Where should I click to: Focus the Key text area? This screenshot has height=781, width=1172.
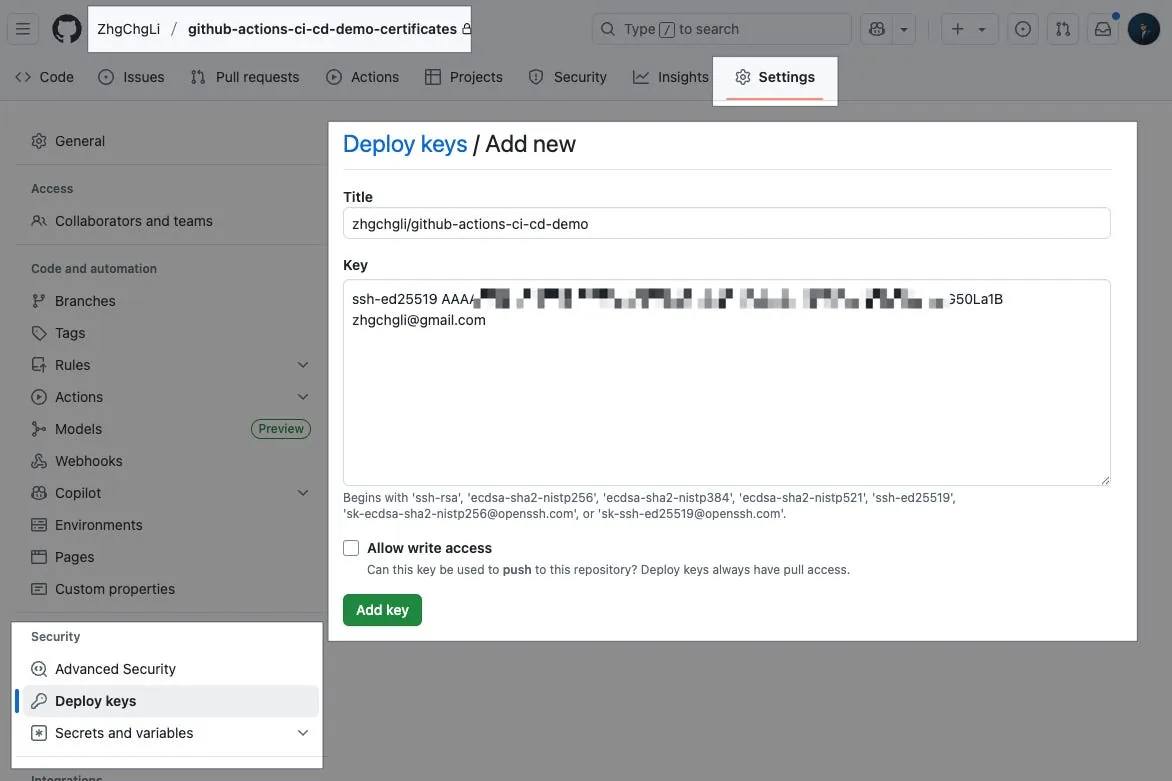[x=726, y=400]
